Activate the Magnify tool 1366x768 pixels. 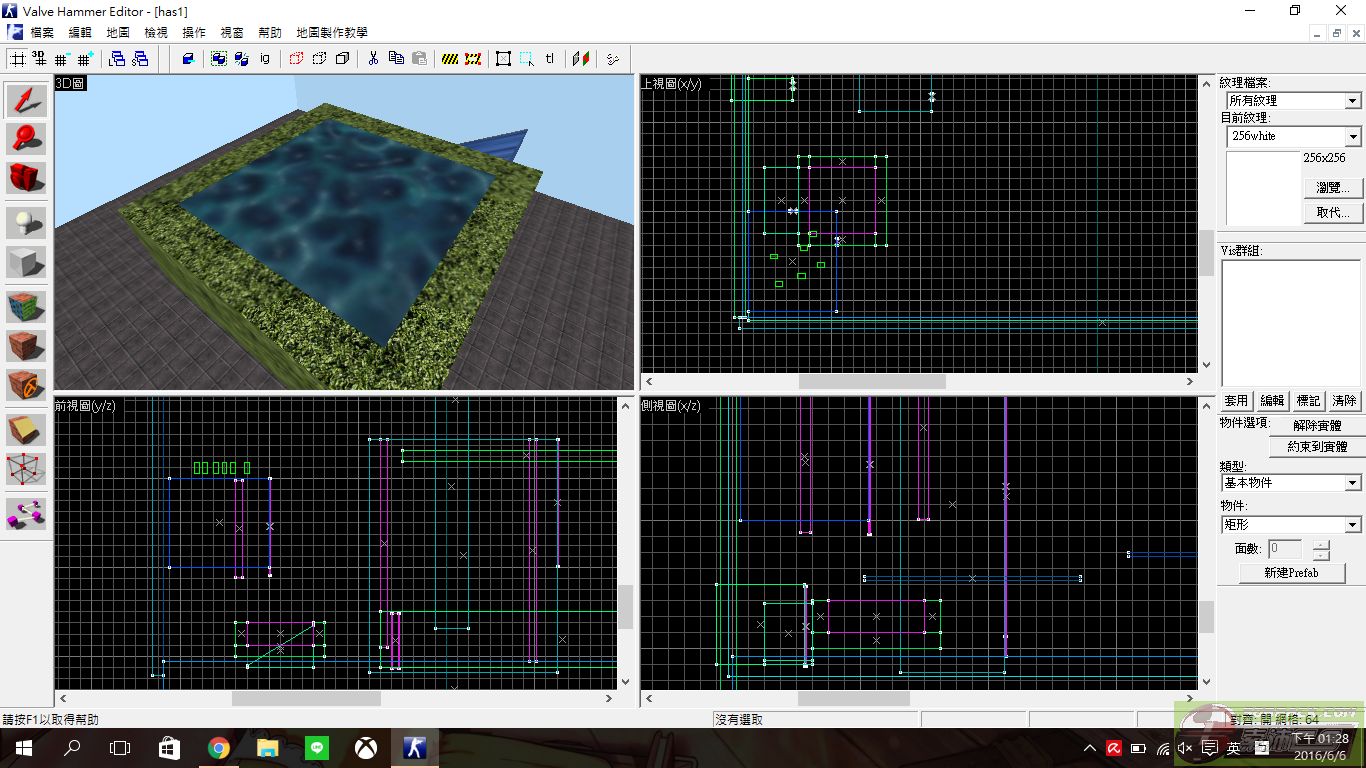point(27,139)
